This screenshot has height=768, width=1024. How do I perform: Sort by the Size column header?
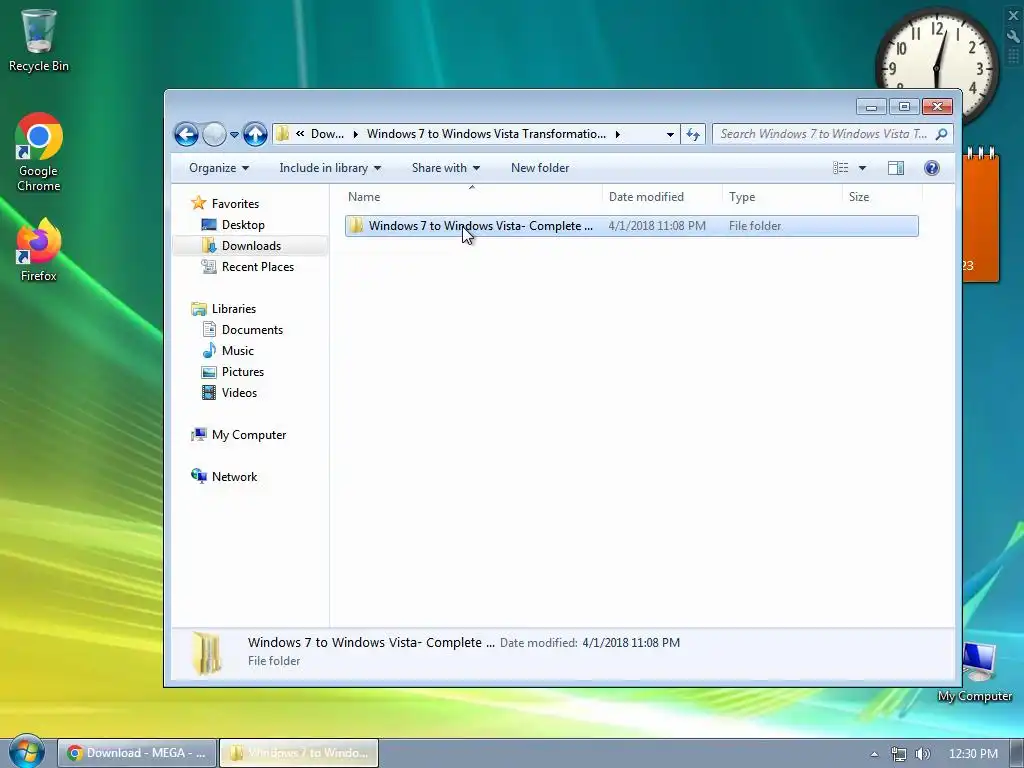coord(882,197)
